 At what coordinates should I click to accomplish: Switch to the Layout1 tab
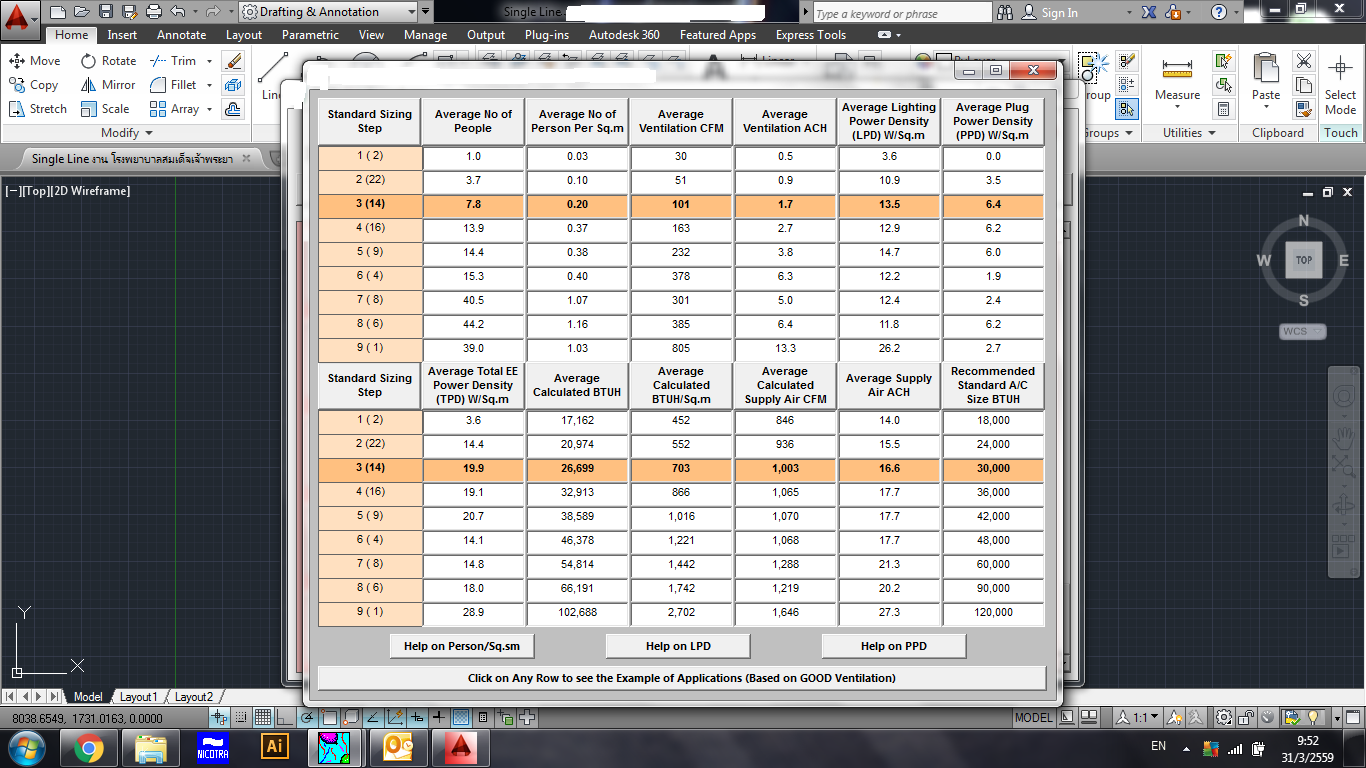coord(138,697)
